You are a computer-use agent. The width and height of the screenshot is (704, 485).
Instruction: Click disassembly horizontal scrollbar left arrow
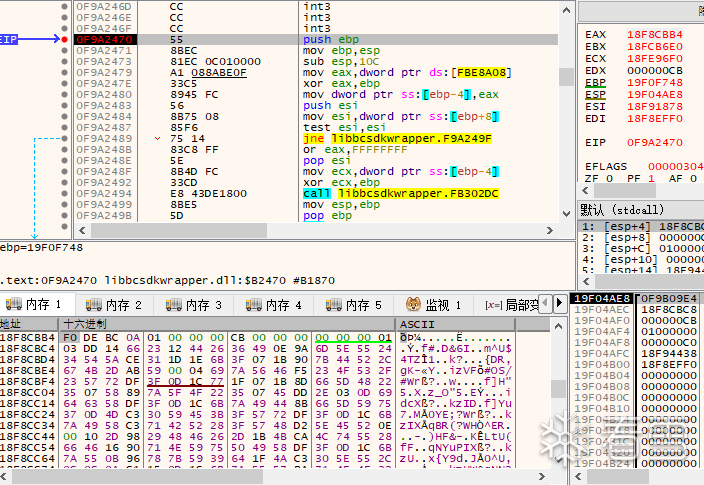[82, 230]
